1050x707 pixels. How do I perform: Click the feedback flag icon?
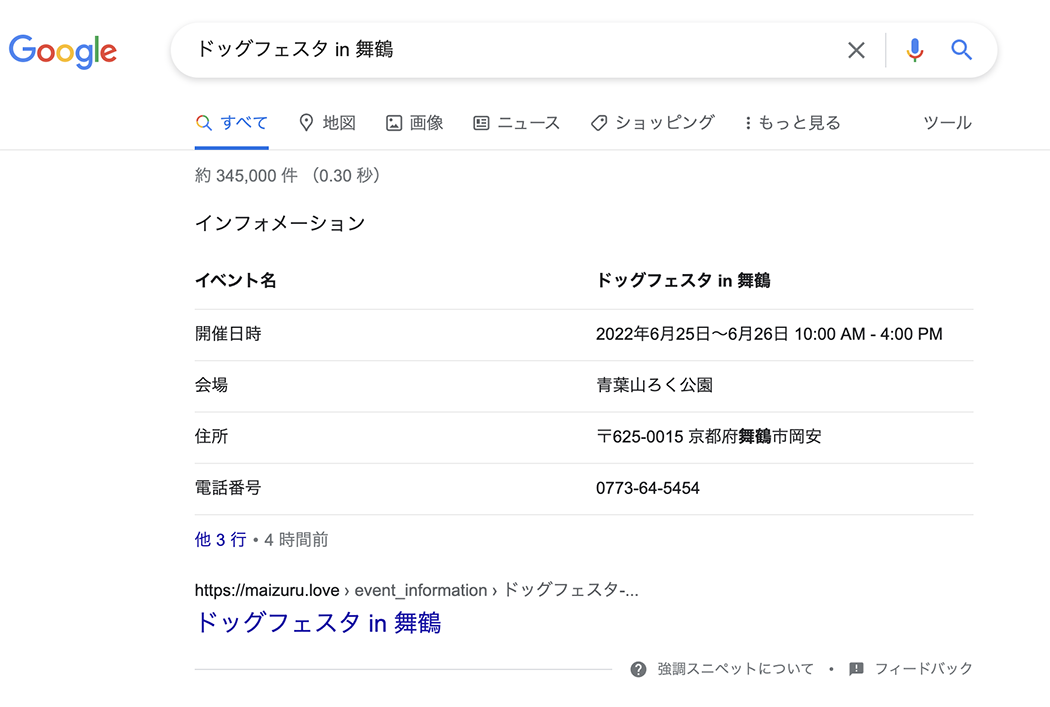point(856,669)
